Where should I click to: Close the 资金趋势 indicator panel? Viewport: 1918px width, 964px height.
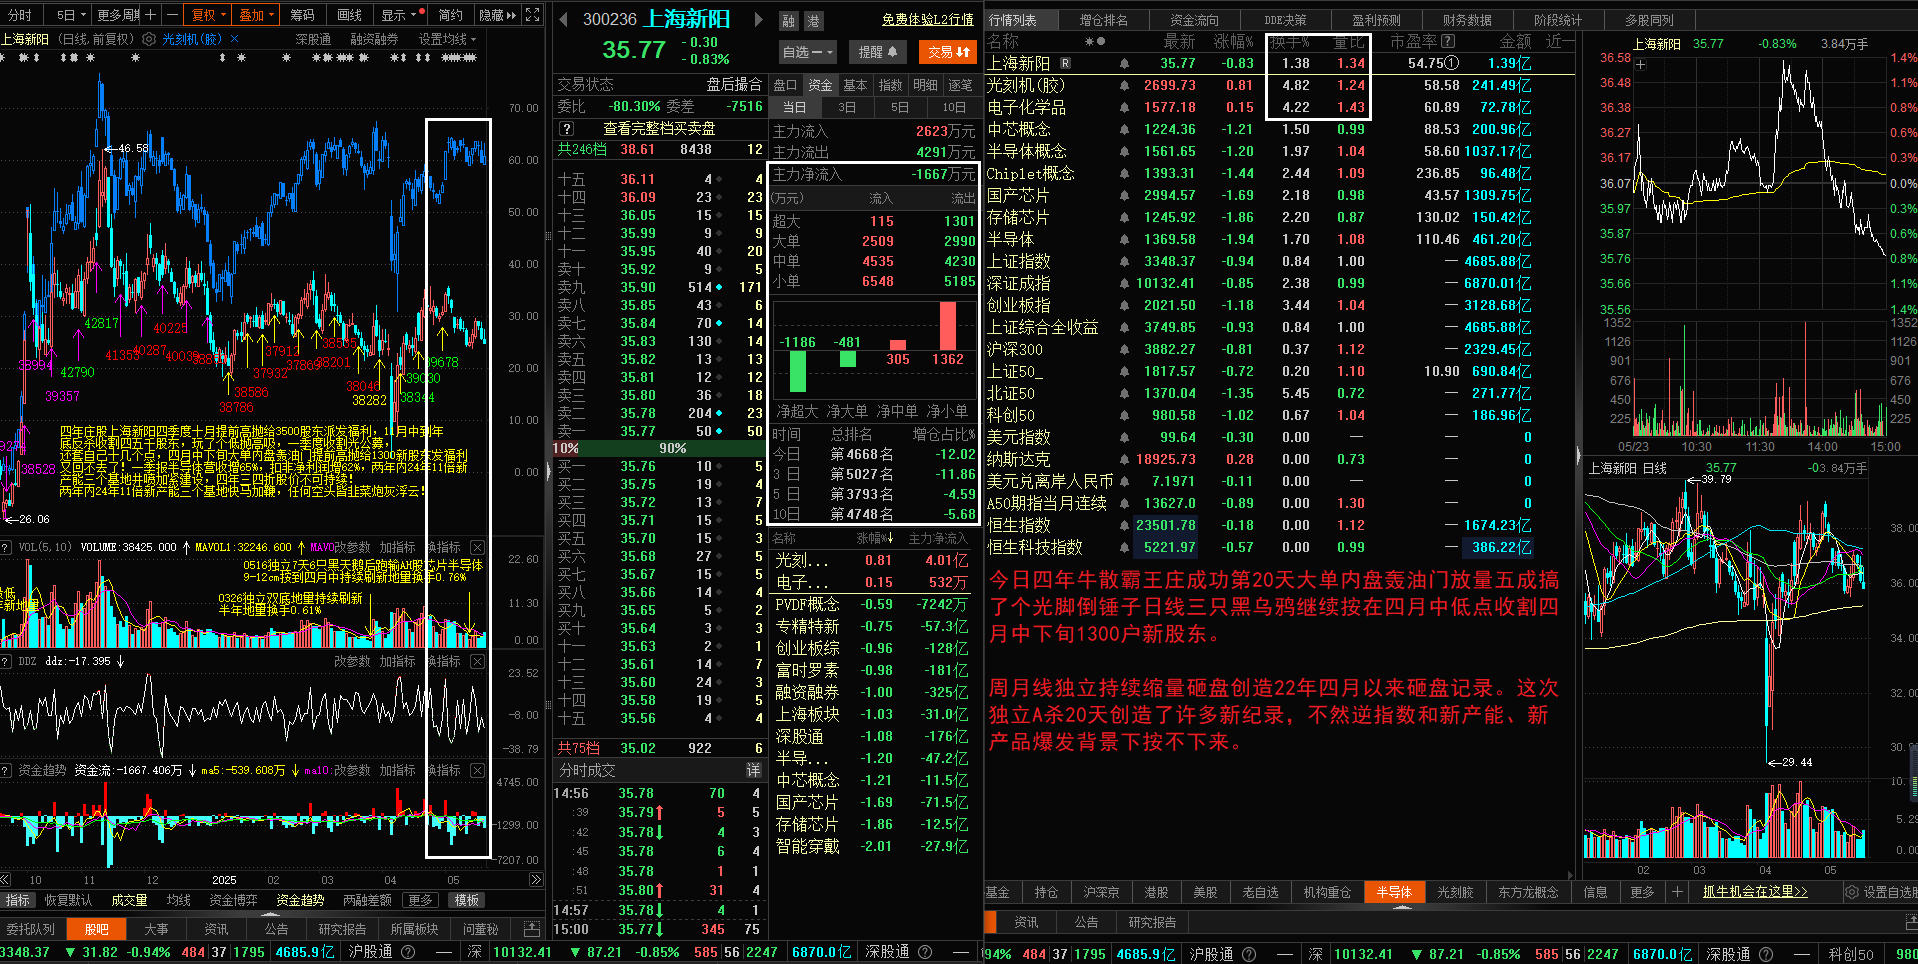[477, 770]
